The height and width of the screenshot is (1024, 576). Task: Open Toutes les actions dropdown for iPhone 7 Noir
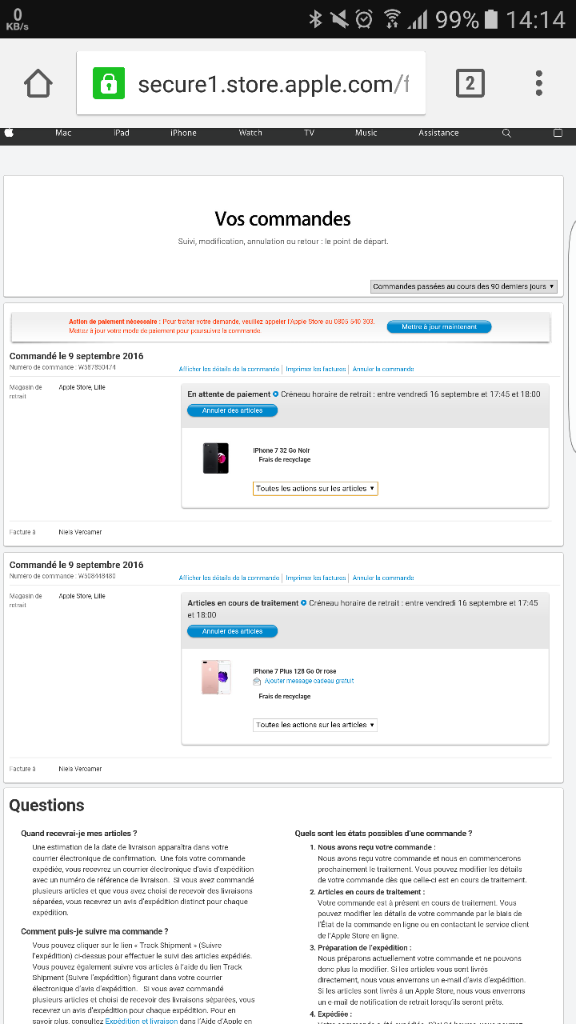pyautogui.click(x=315, y=488)
